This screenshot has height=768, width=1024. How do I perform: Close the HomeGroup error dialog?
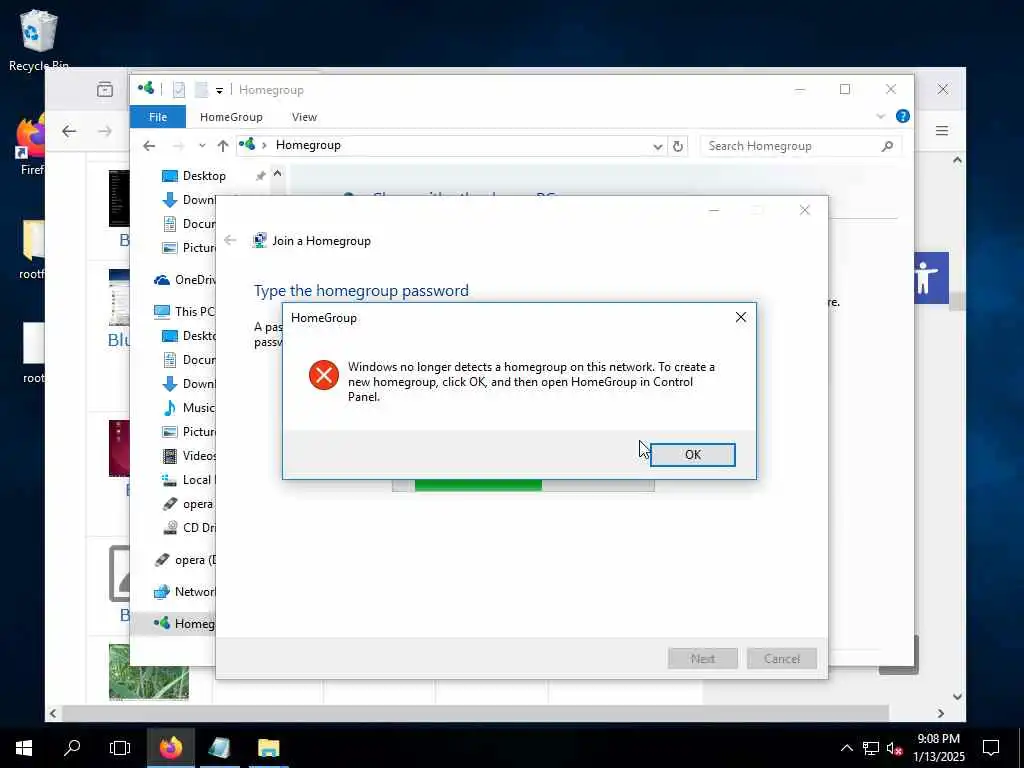coord(741,317)
